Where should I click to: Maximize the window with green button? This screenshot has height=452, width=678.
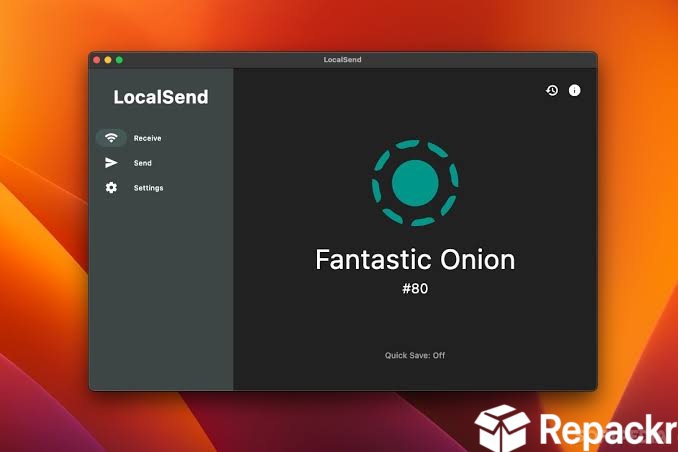[x=119, y=60]
